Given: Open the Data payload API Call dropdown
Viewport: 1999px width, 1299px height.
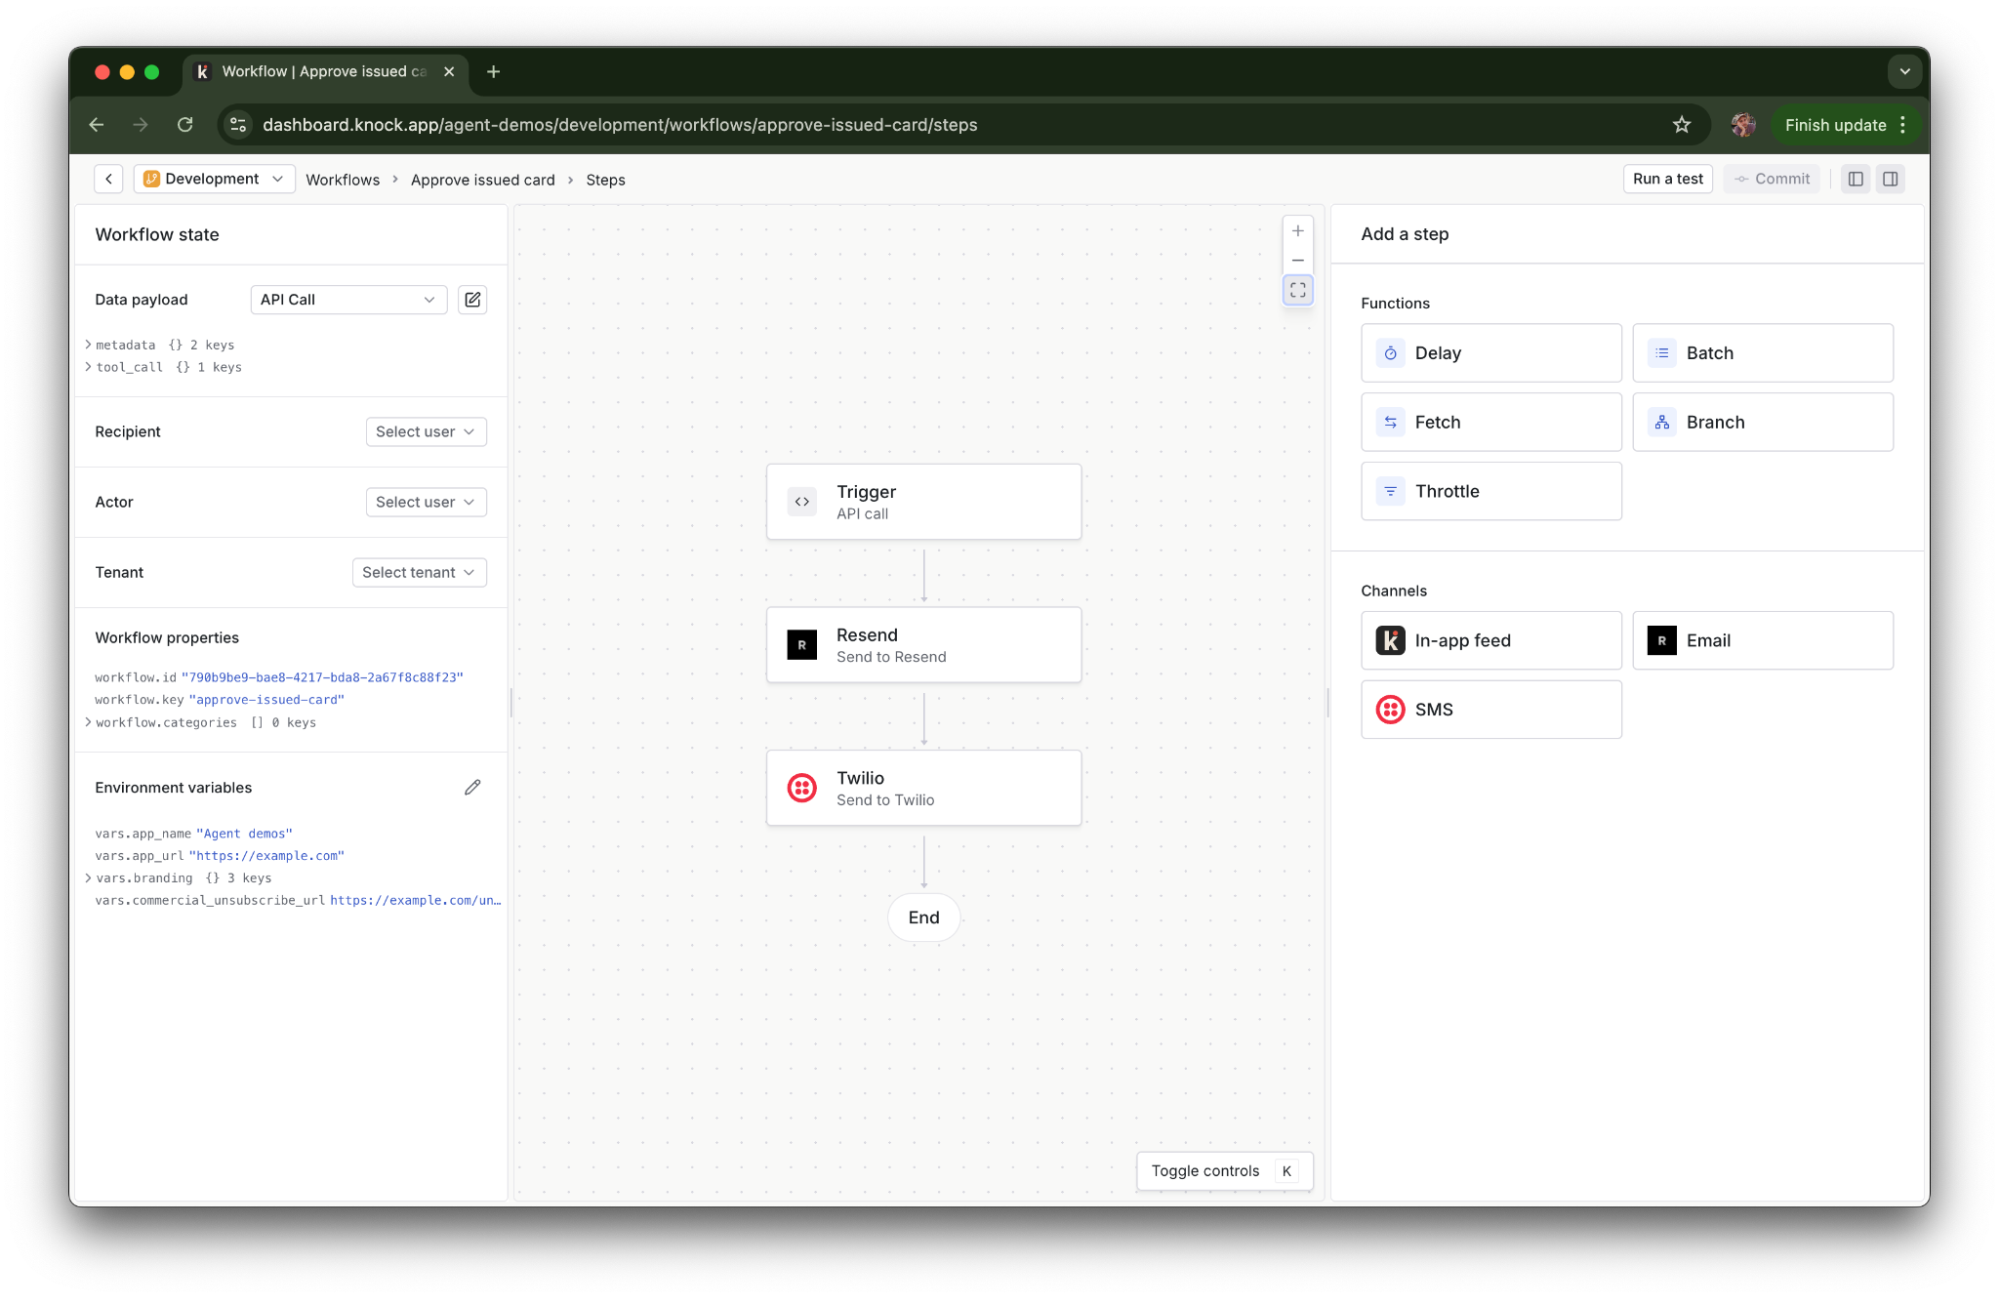Looking at the screenshot, I should [347, 299].
